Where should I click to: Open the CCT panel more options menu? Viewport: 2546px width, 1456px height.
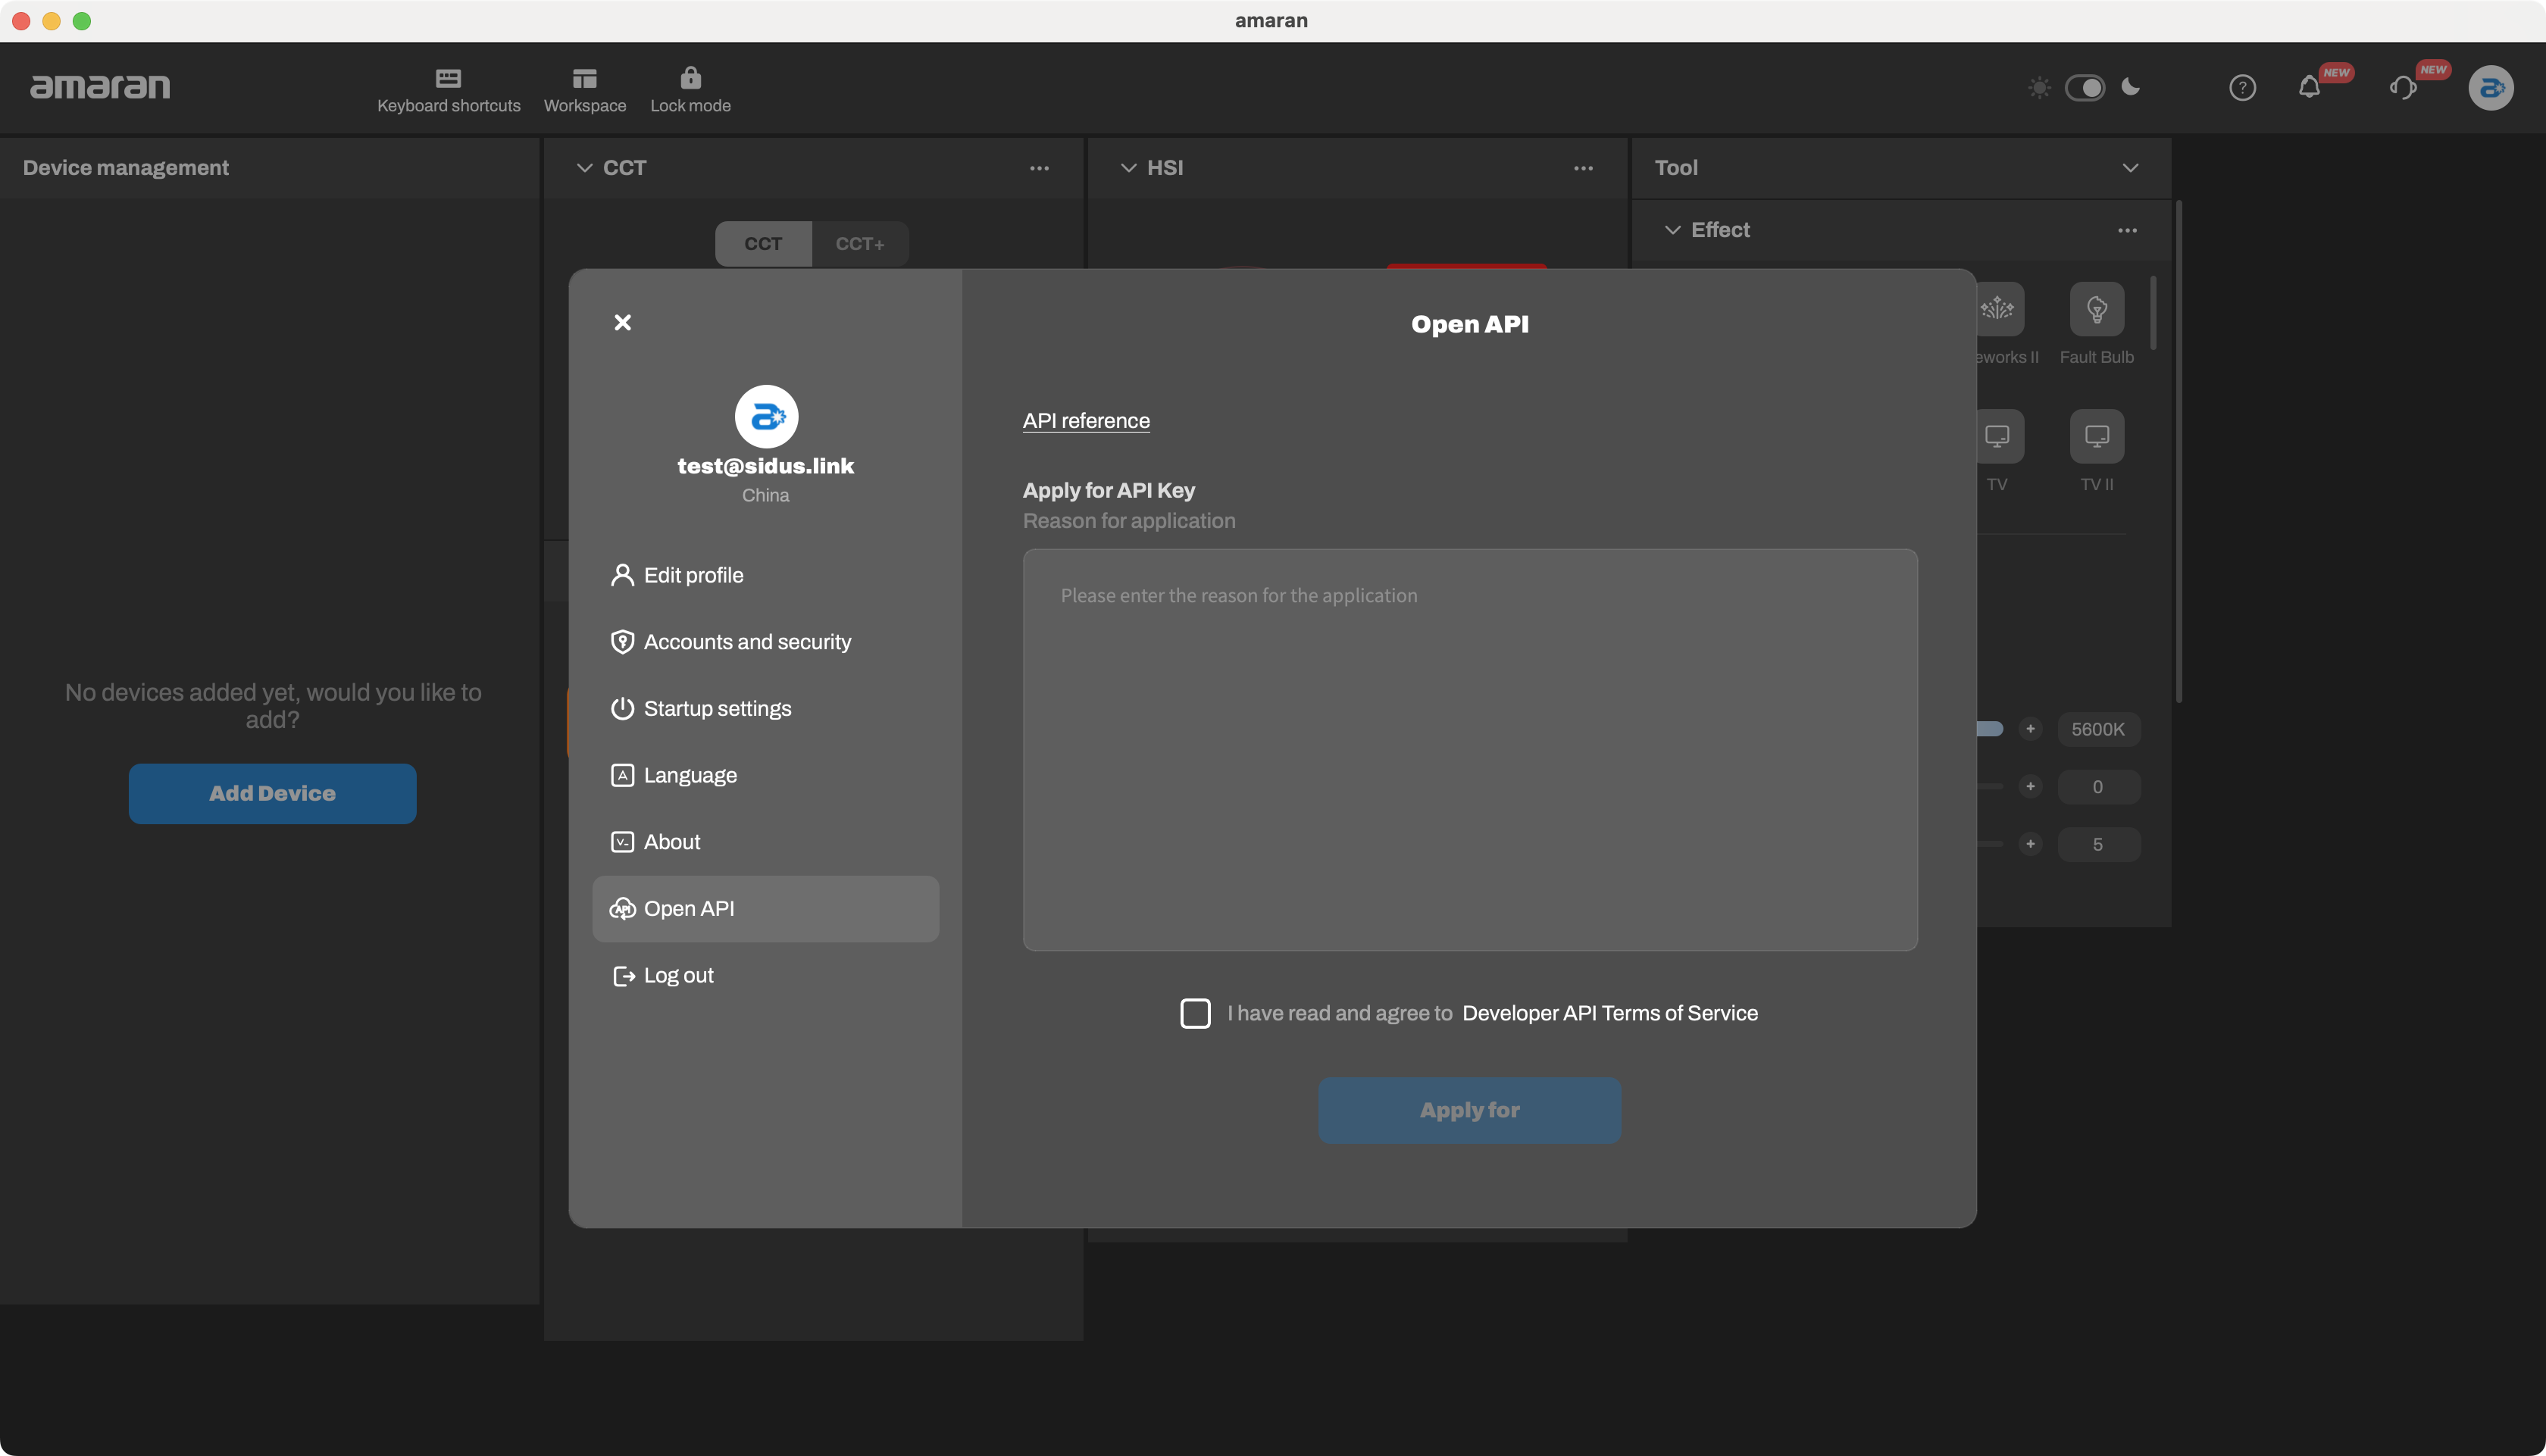(1039, 168)
